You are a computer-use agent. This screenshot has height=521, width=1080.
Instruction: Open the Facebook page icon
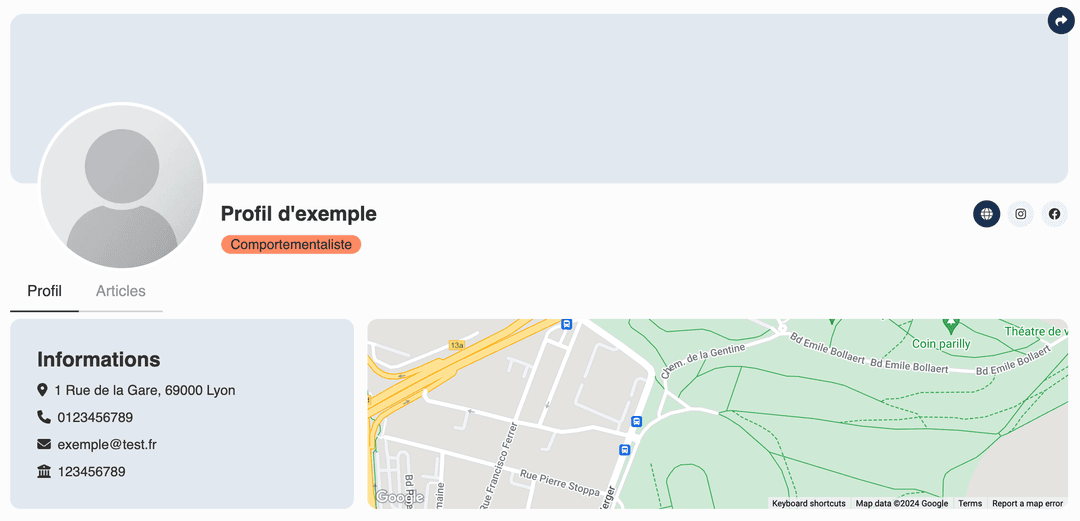[x=1054, y=214]
